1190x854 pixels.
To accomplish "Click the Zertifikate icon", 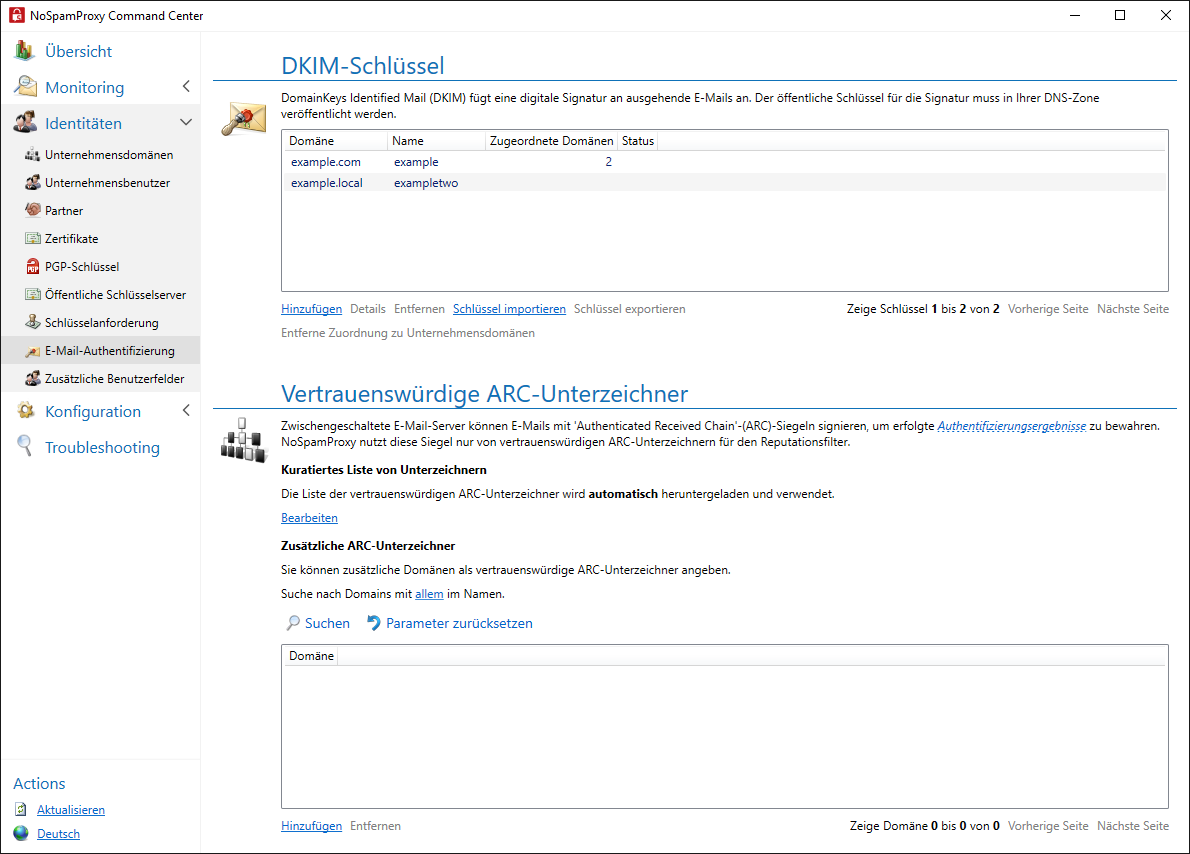I will pyautogui.click(x=33, y=238).
